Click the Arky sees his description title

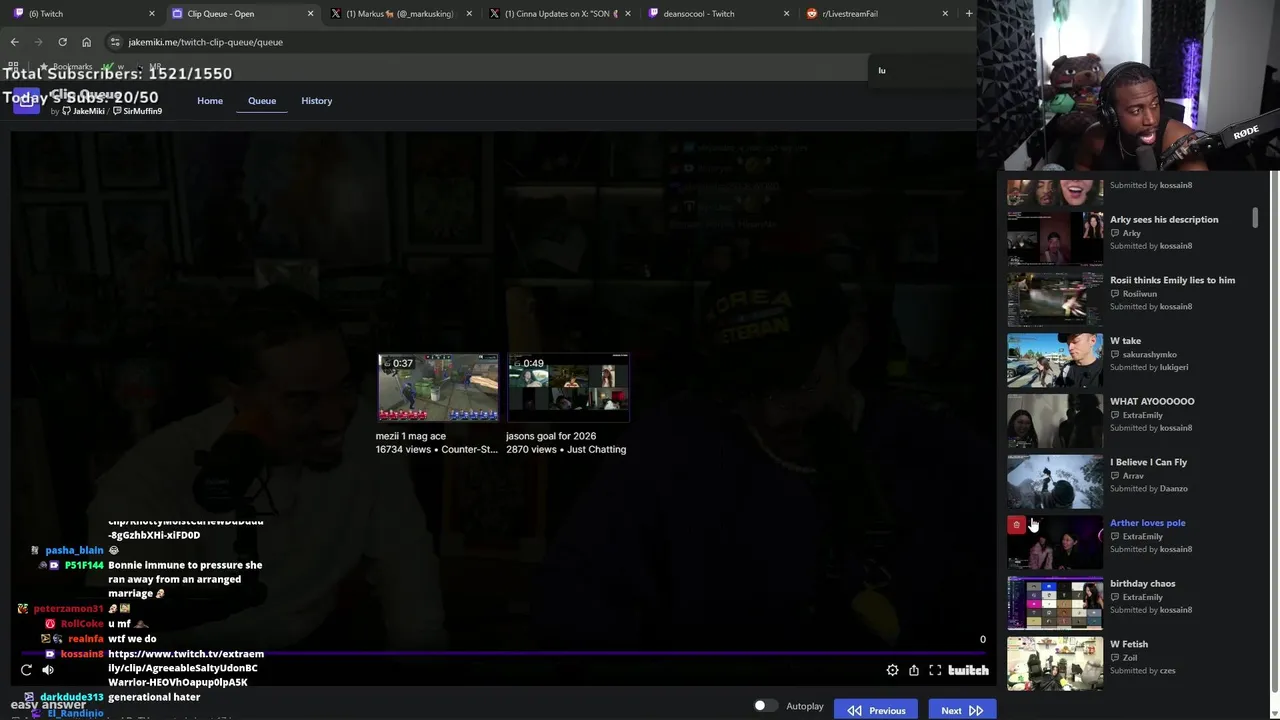(1164, 220)
